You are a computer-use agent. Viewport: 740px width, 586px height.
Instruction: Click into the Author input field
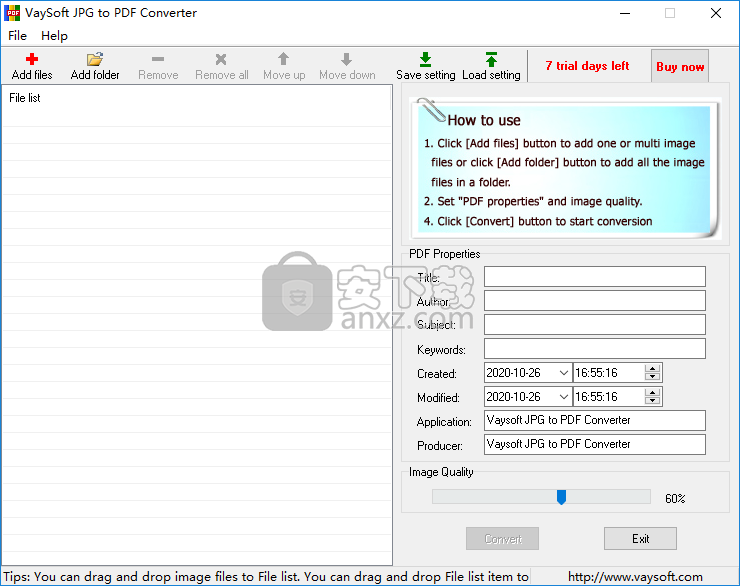click(595, 301)
